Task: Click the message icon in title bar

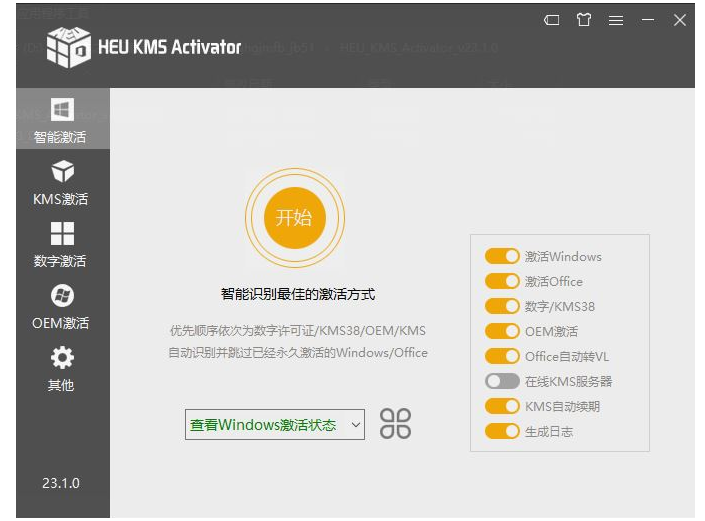Action: tap(552, 20)
